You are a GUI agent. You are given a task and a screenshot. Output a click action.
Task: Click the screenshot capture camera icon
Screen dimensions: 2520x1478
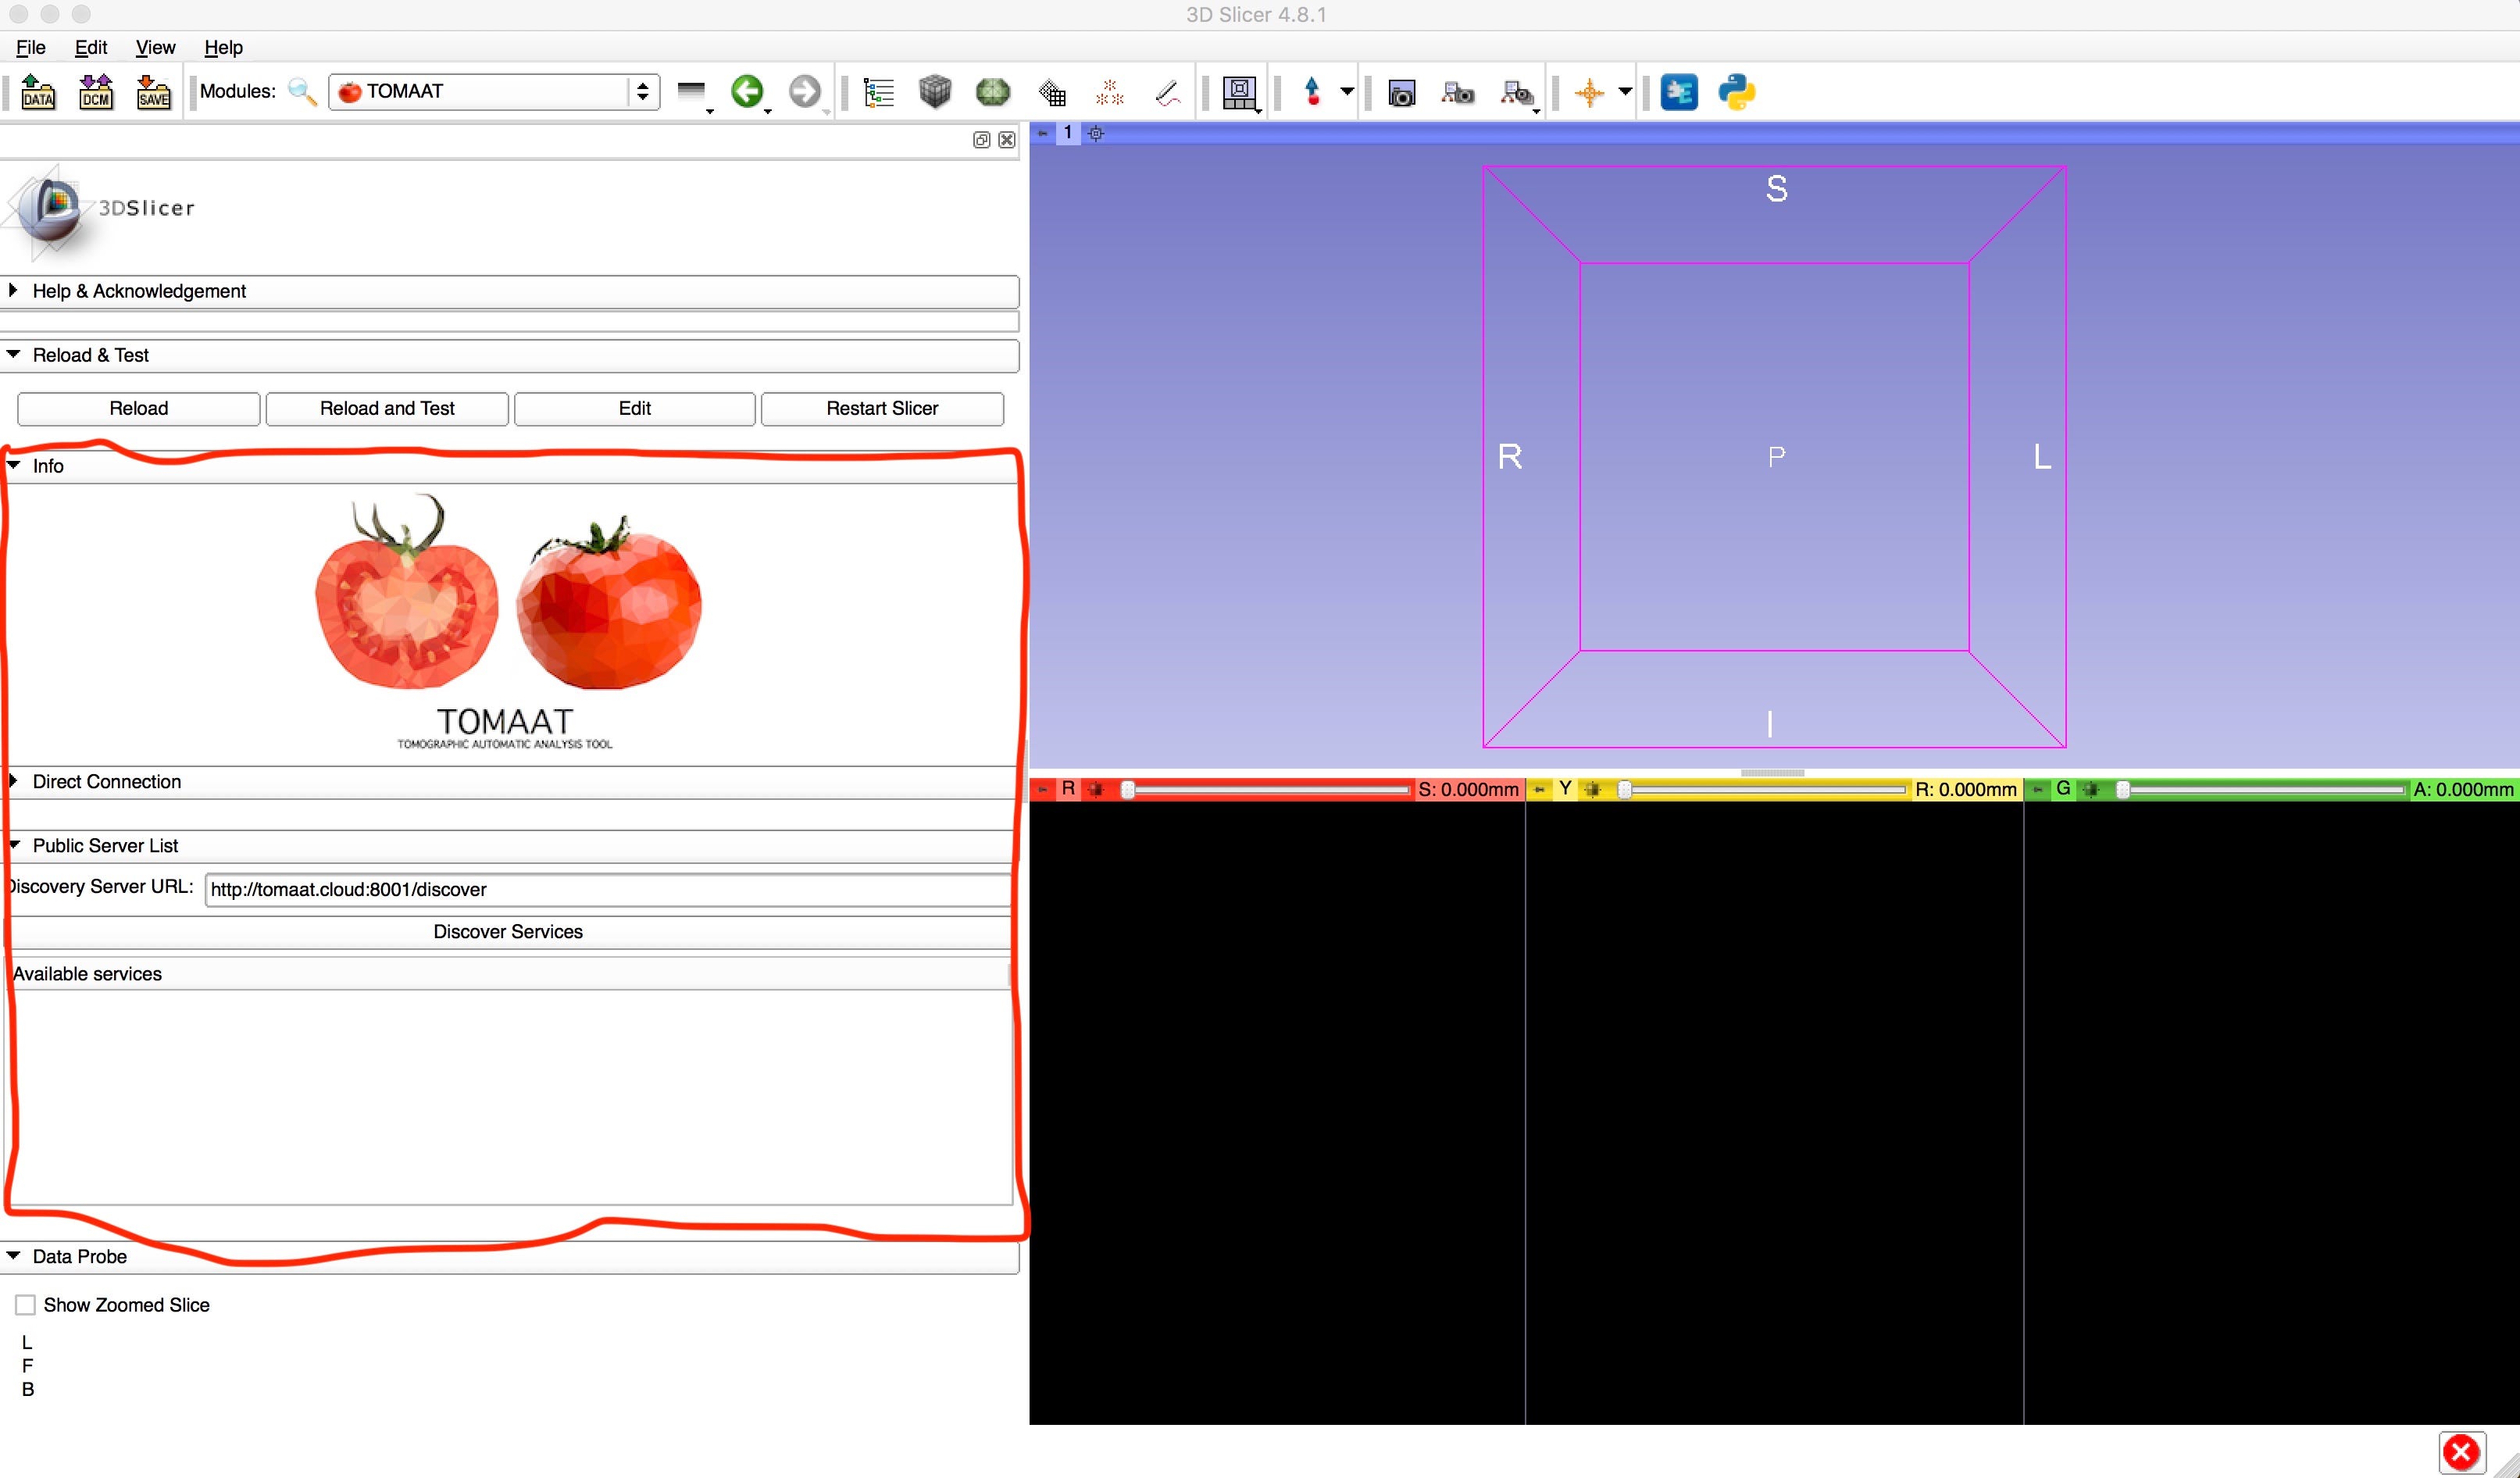click(x=1402, y=93)
